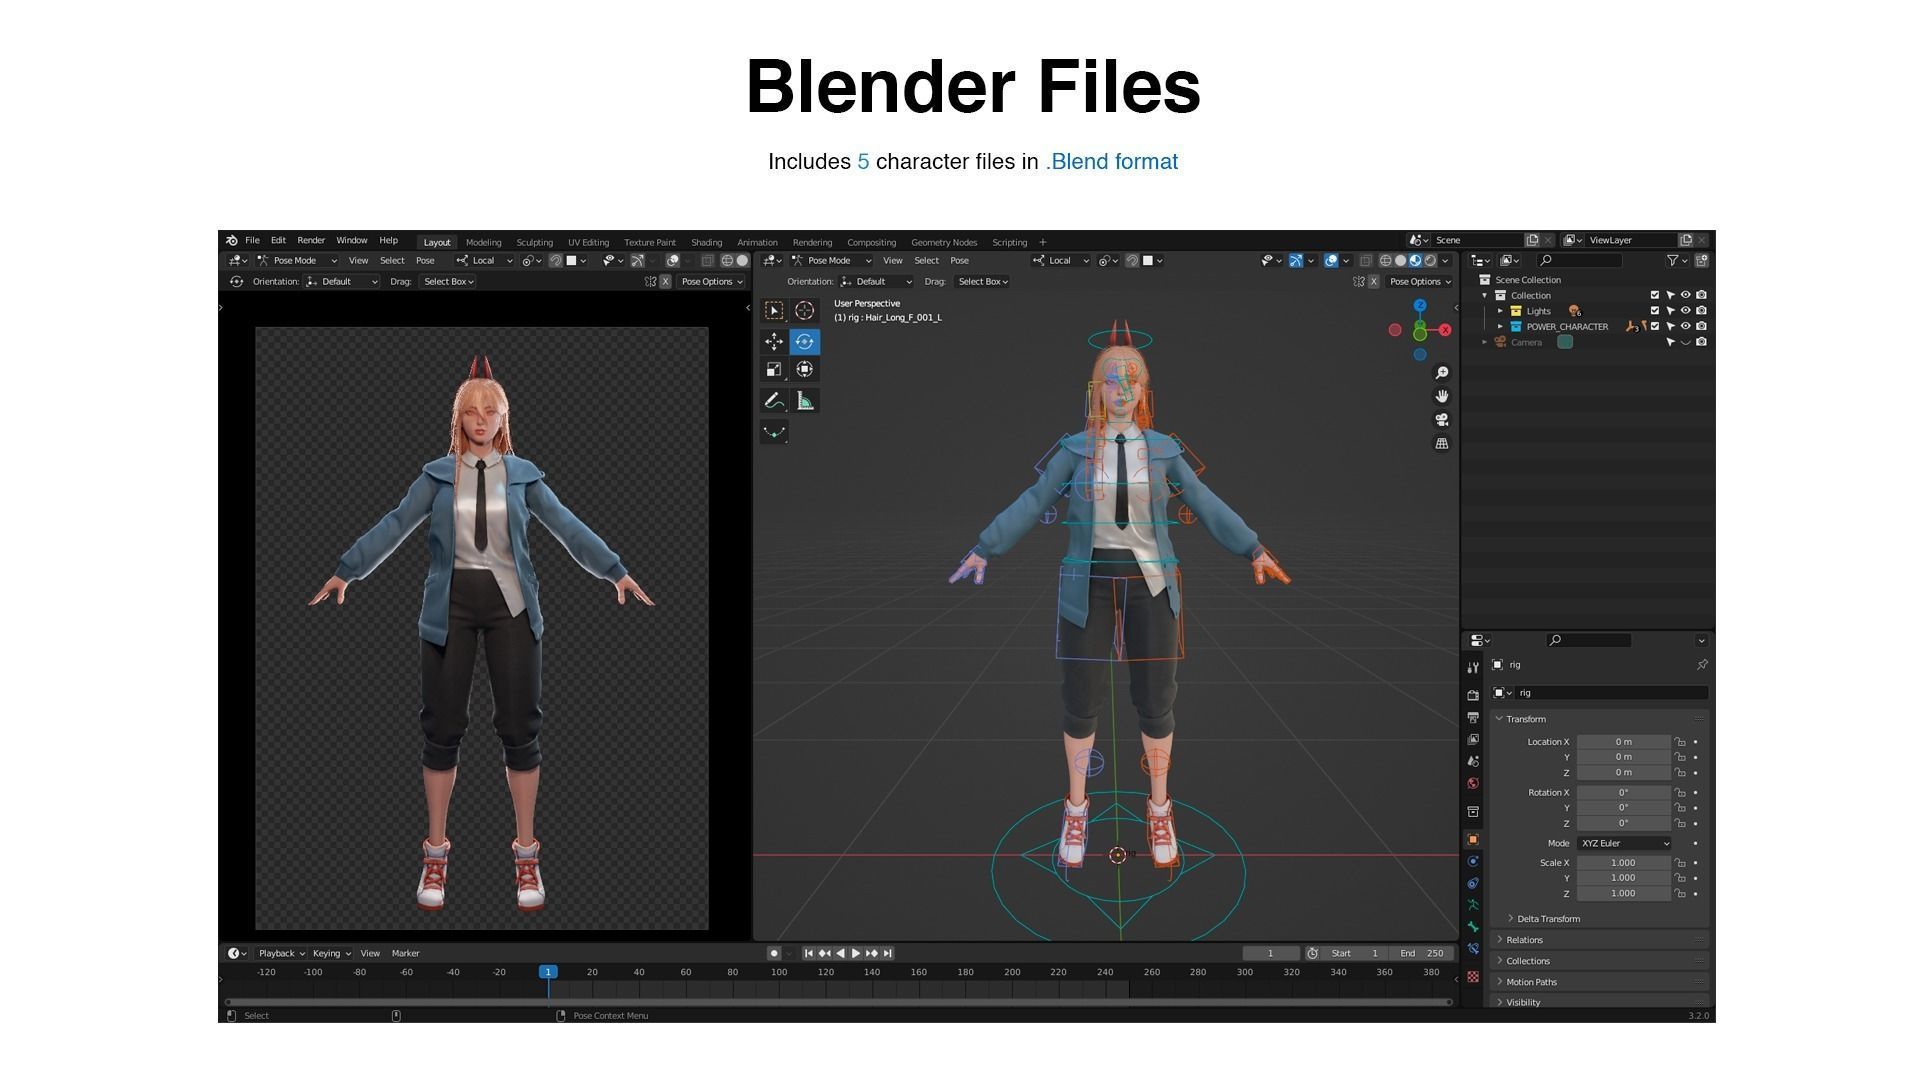Hide the Lights collection in viewport
The image size is (1920, 1080).
pos(1685,311)
